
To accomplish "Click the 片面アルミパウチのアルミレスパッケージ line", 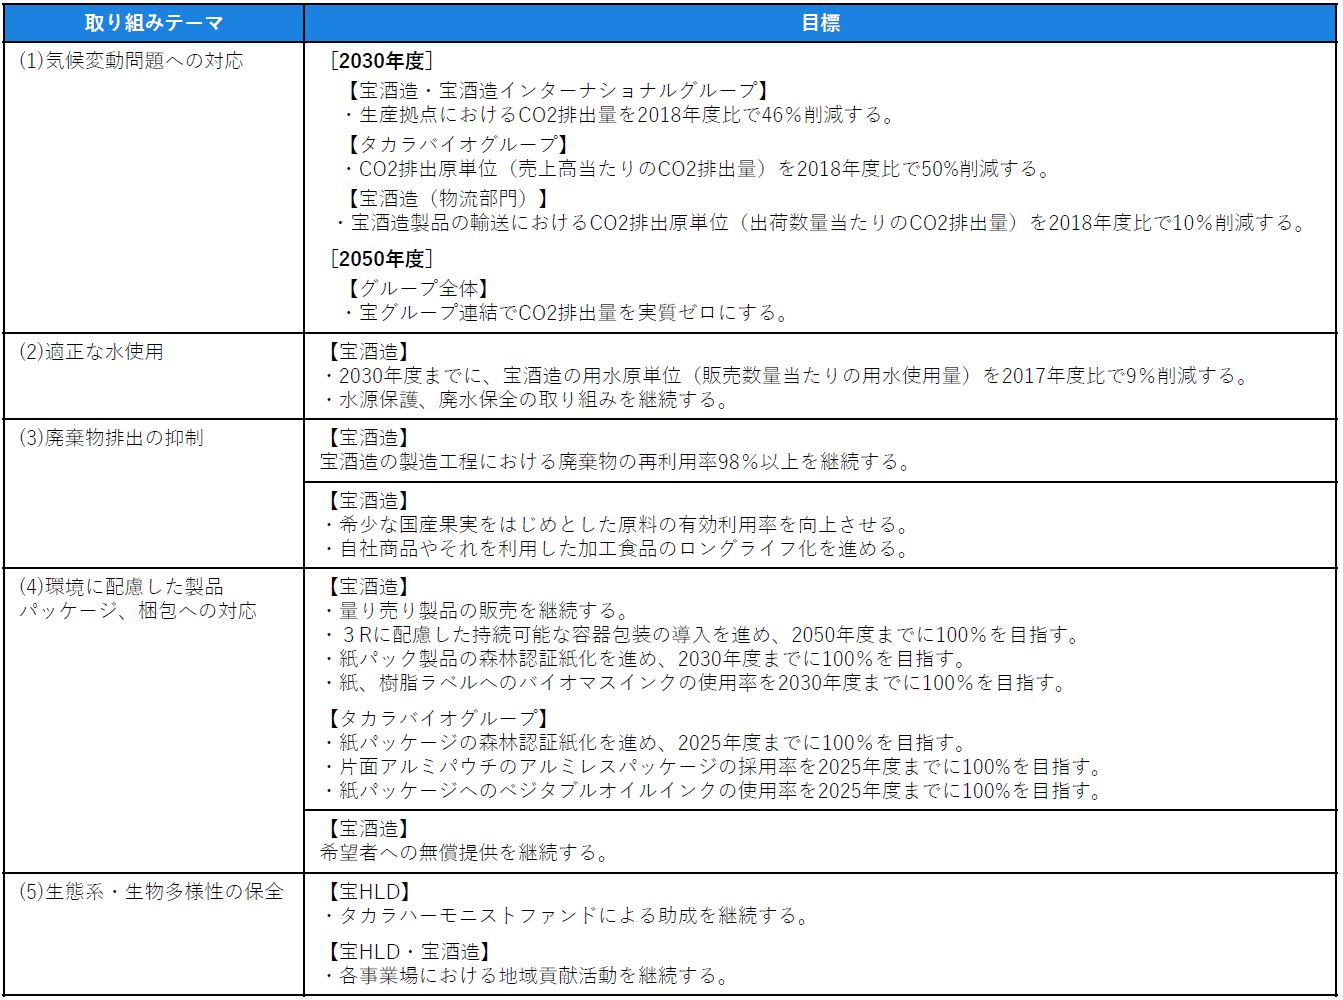I will 713,767.
